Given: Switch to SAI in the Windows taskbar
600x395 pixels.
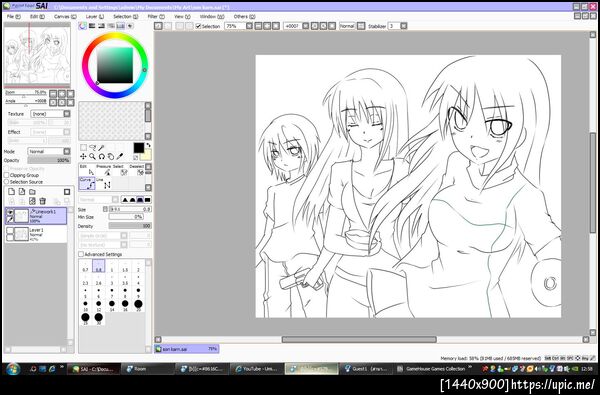Looking at the screenshot, I should tap(94, 369).
